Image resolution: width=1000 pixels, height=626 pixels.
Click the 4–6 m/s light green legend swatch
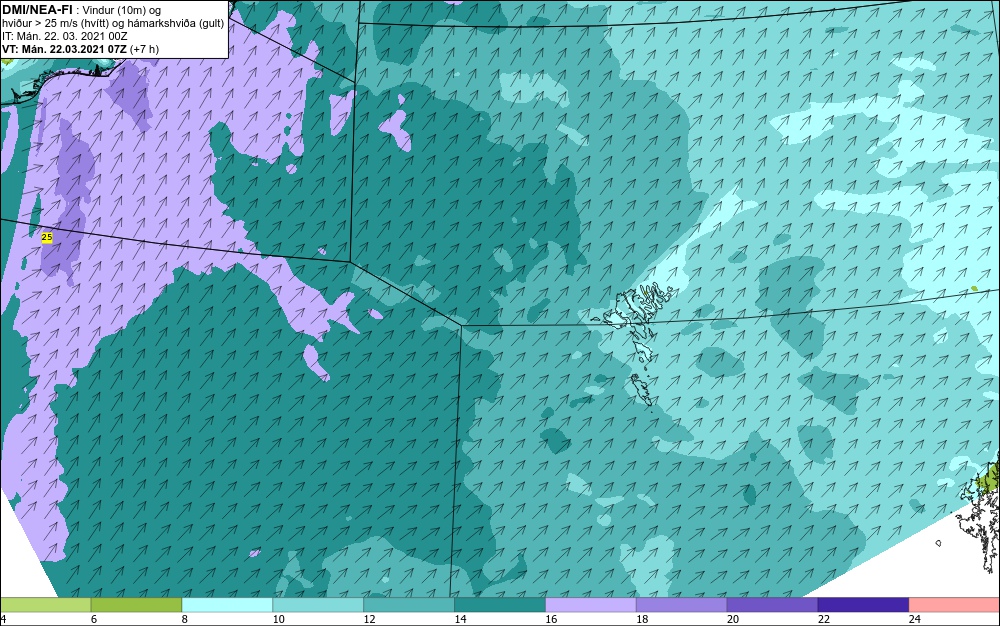[x=45, y=605]
